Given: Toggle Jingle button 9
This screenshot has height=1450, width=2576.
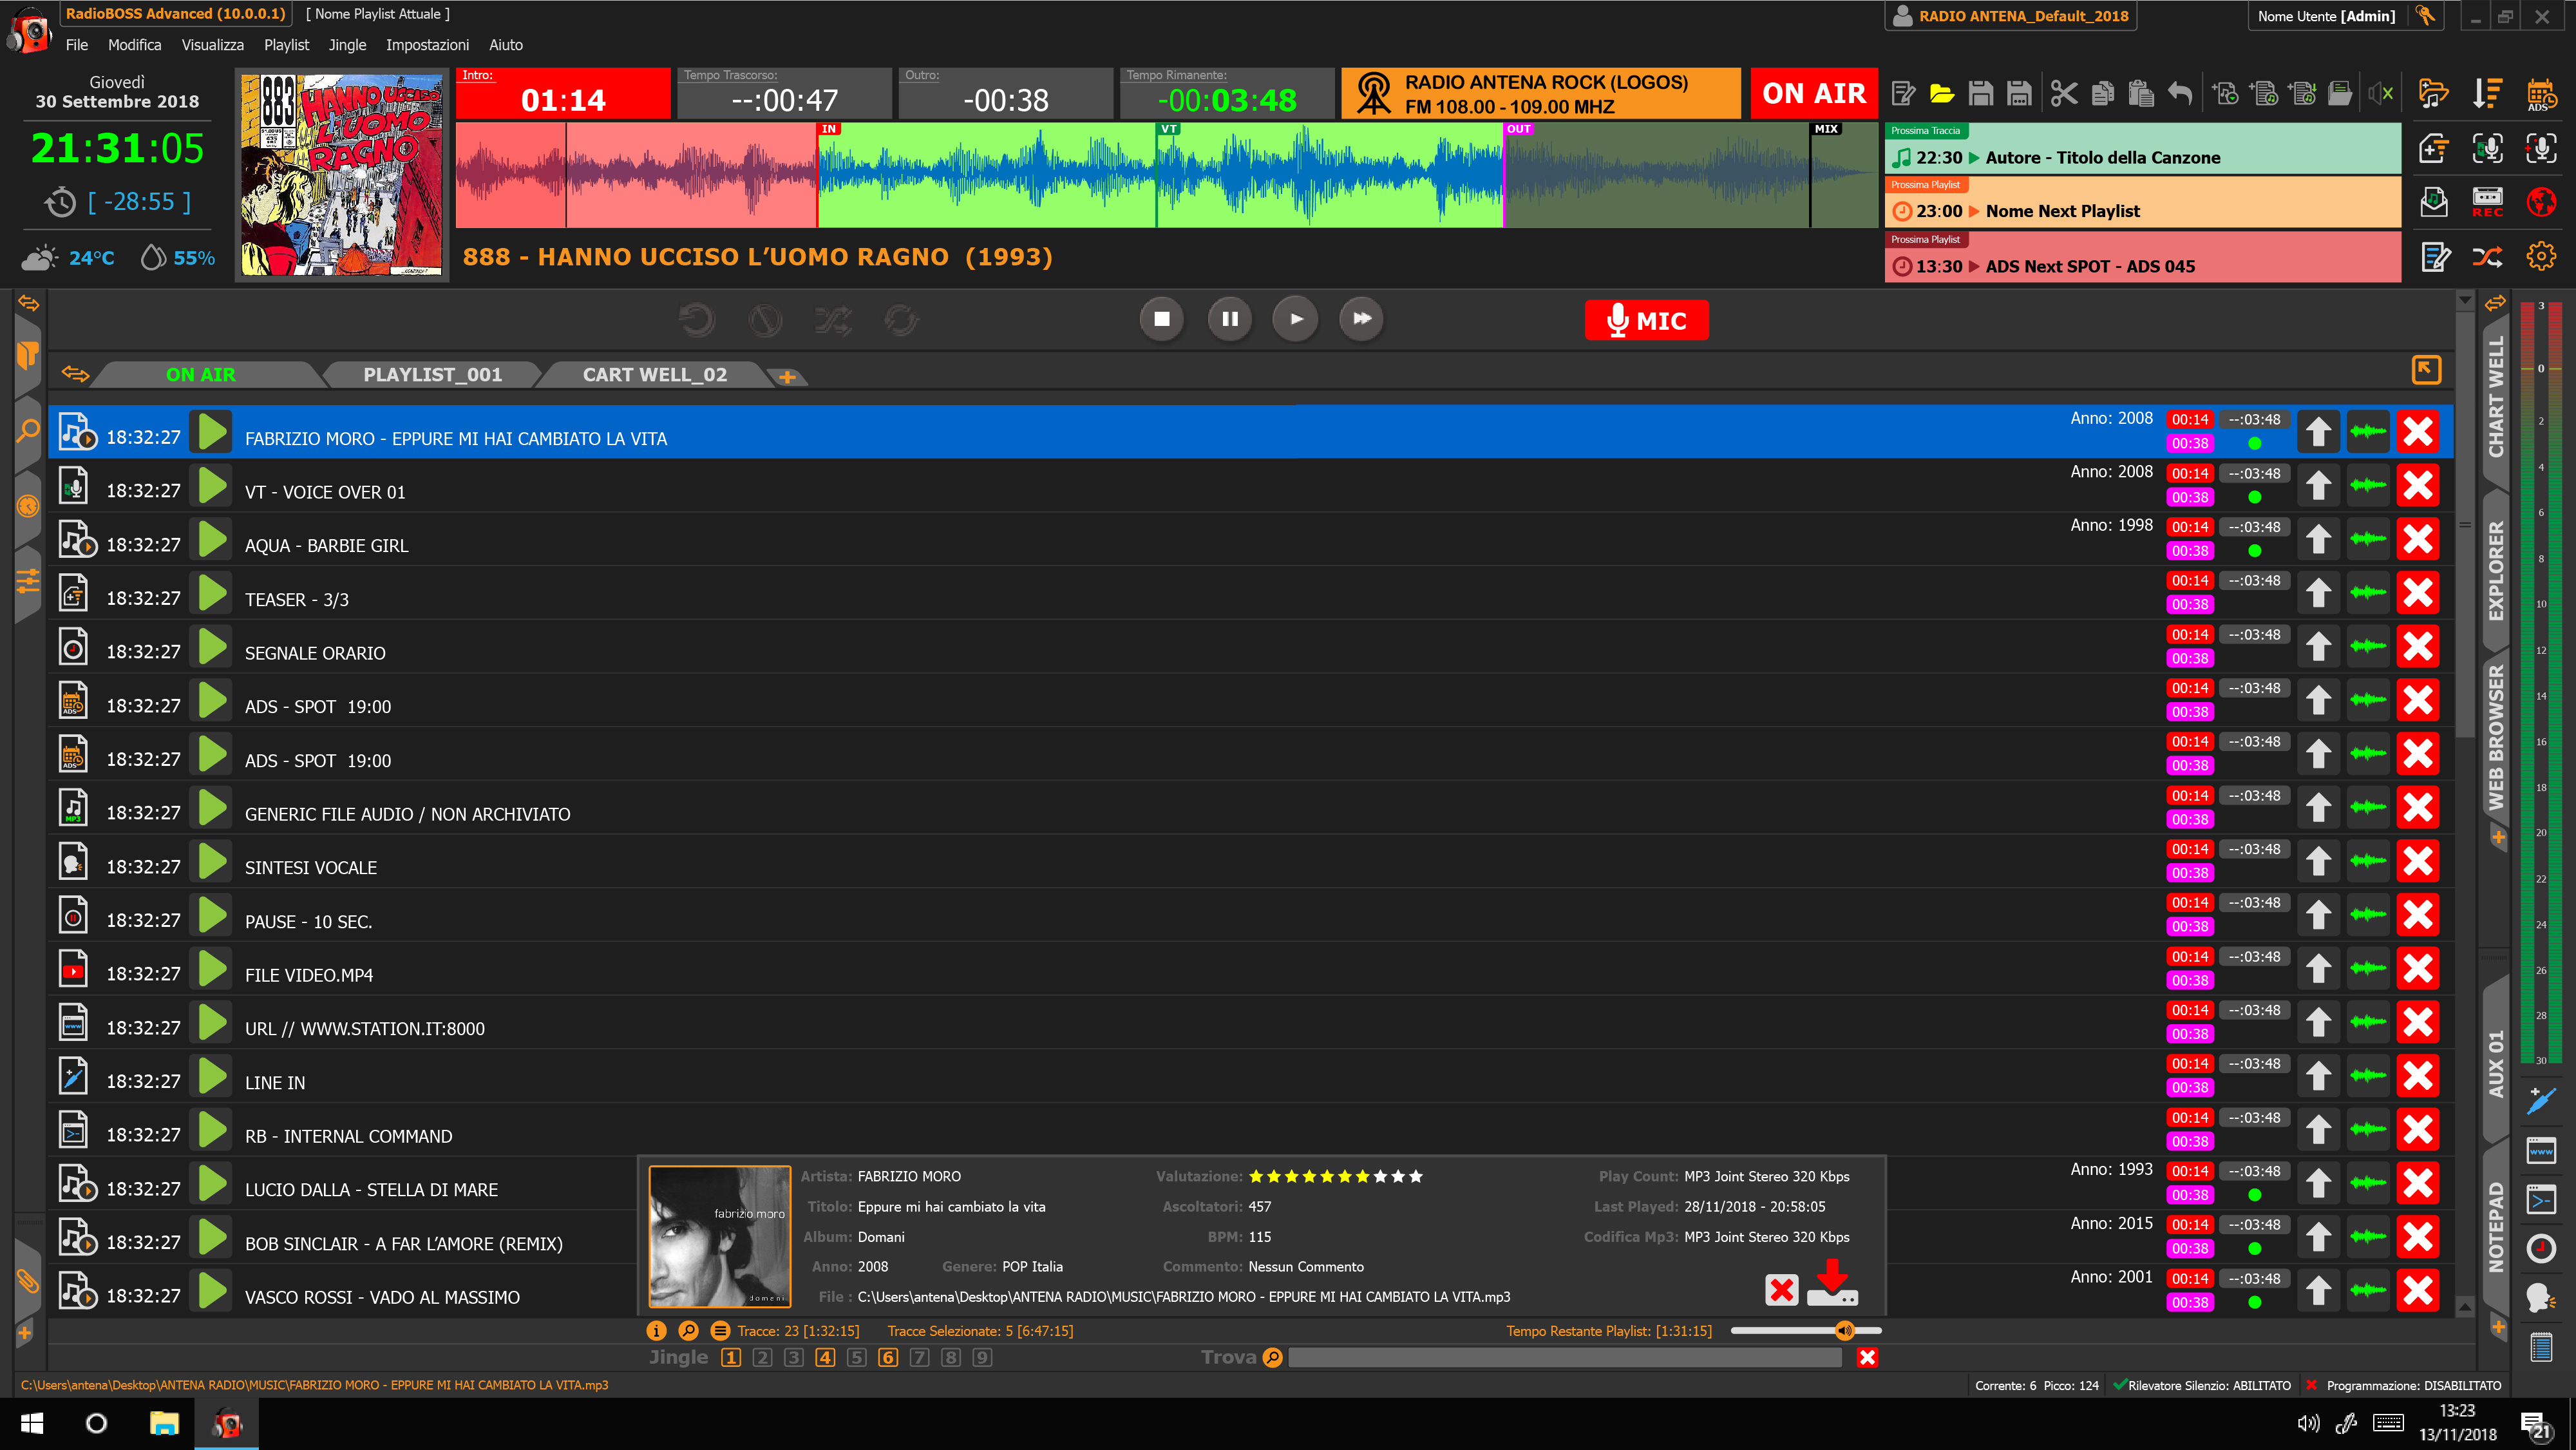Looking at the screenshot, I should (982, 1358).
